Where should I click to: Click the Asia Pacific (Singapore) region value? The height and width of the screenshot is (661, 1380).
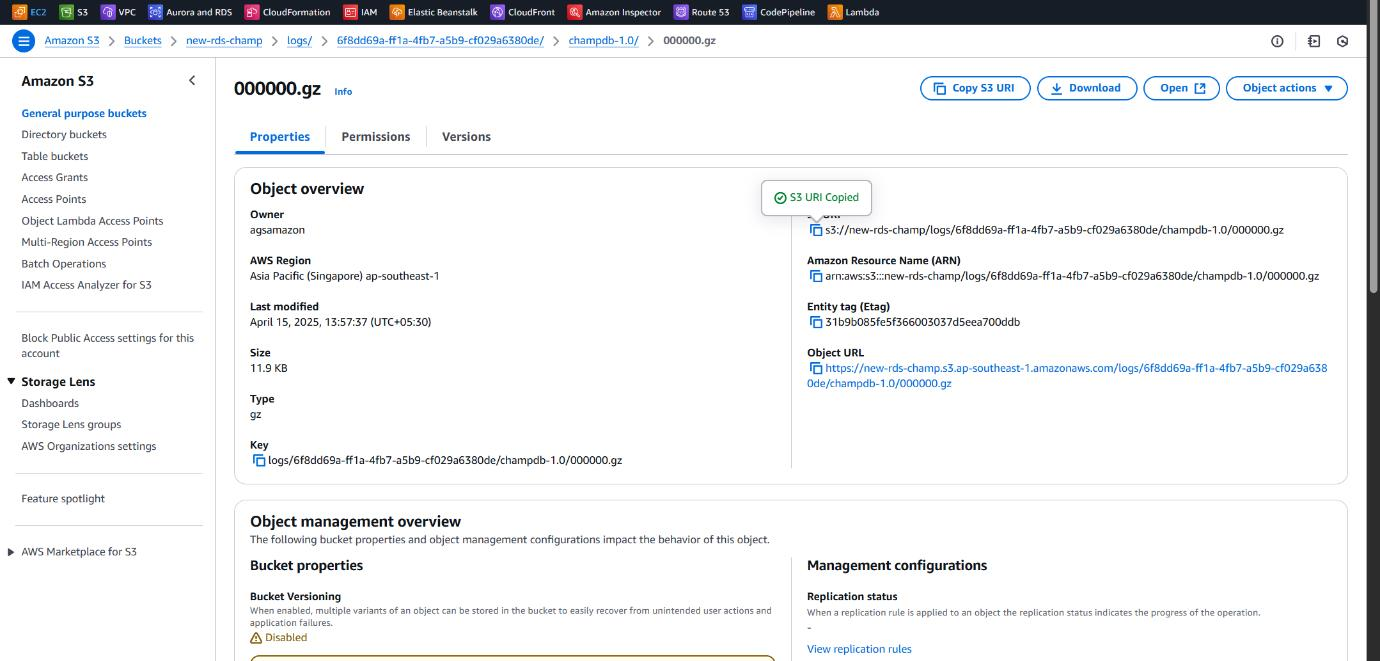[344, 276]
